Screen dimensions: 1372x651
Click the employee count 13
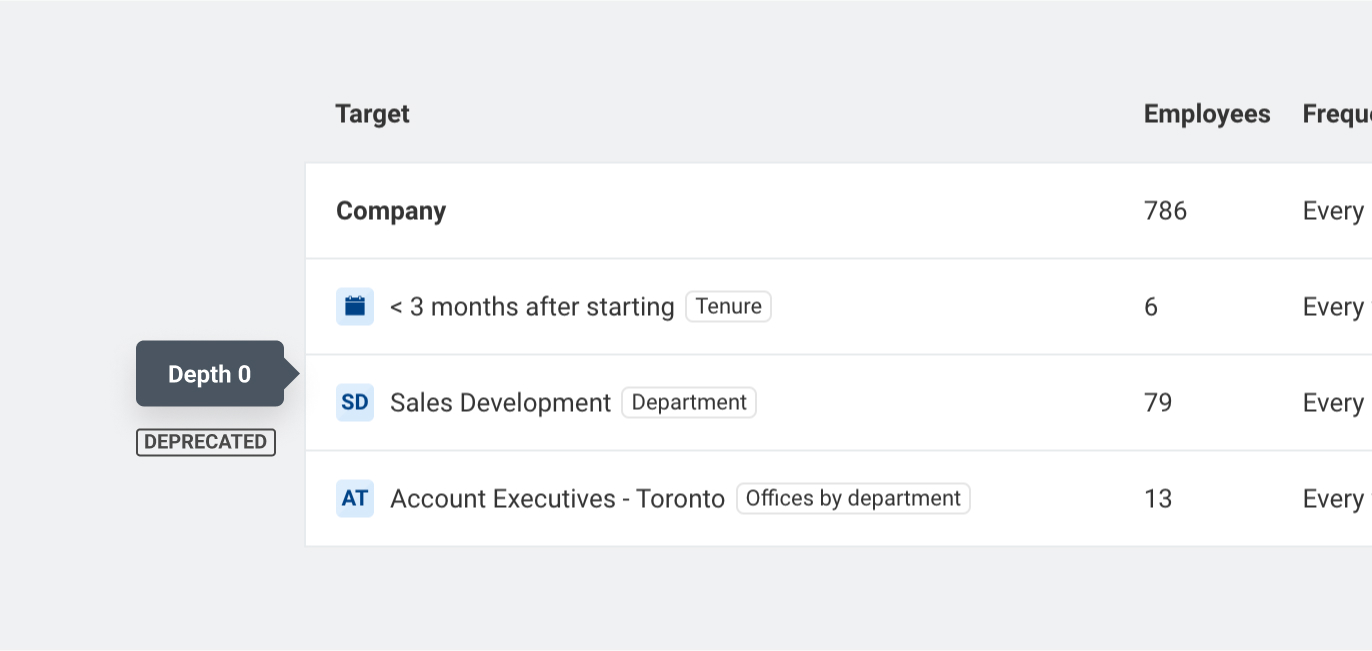pos(1157,498)
